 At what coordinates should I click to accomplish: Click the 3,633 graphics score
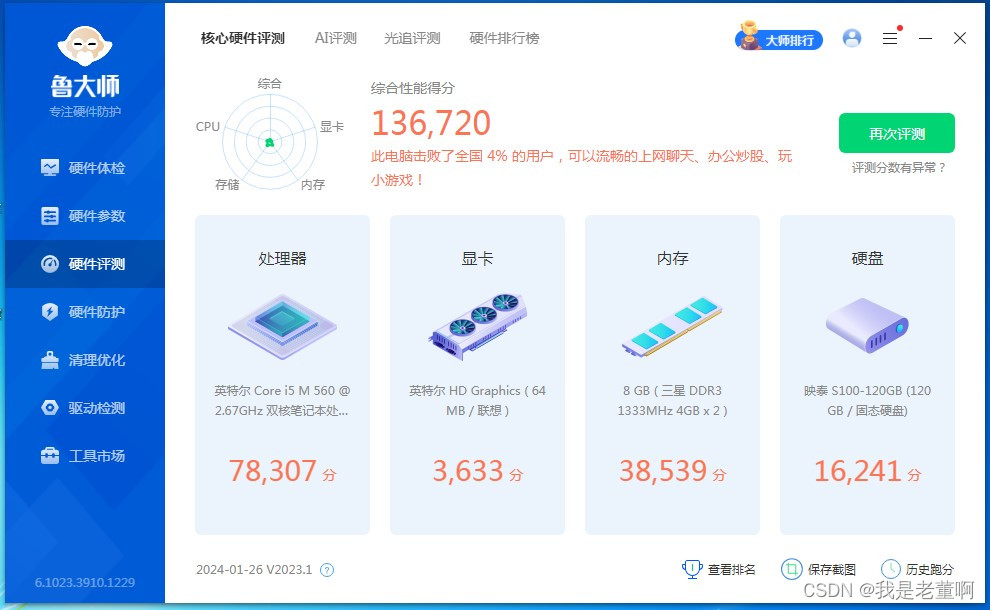click(x=477, y=471)
